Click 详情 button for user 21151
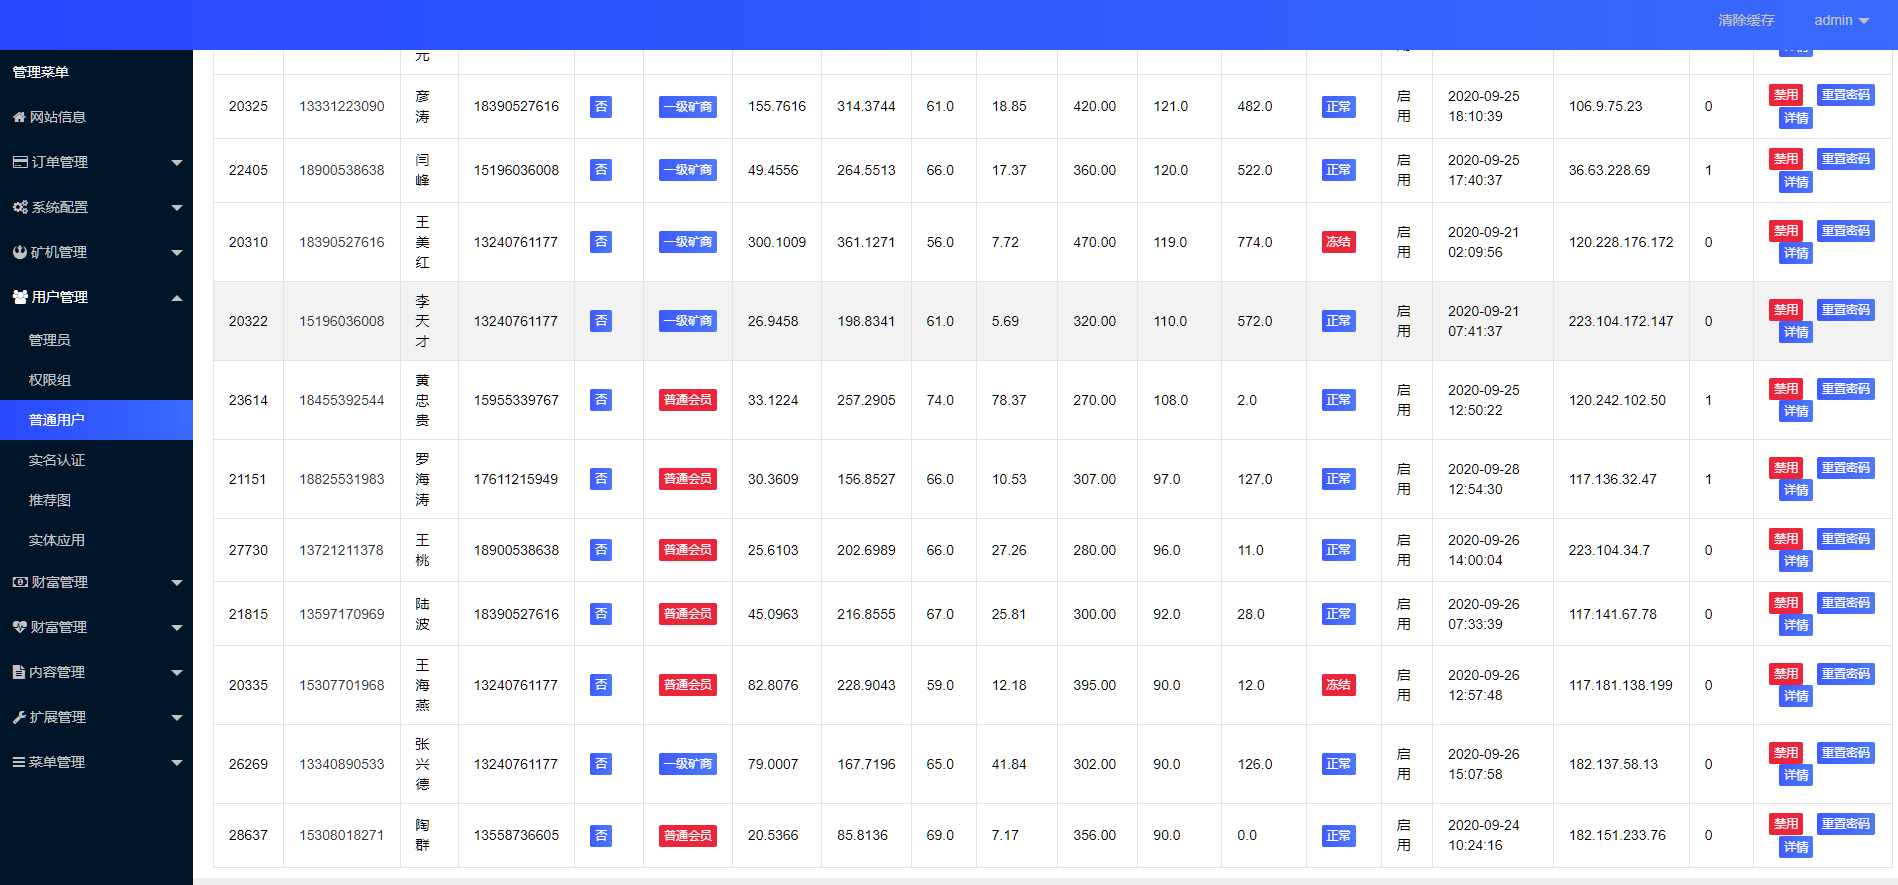The width and height of the screenshot is (1898, 885). [1796, 490]
